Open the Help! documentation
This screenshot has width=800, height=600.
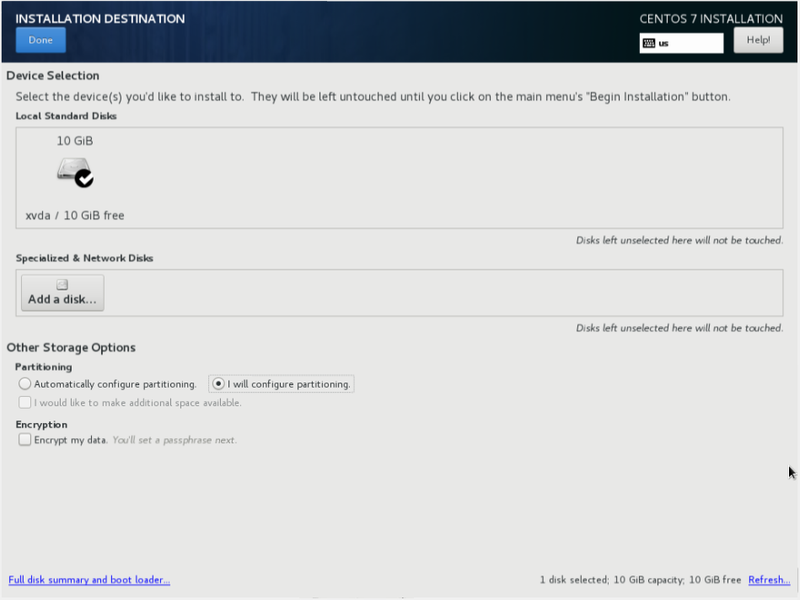click(x=758, y=40)
